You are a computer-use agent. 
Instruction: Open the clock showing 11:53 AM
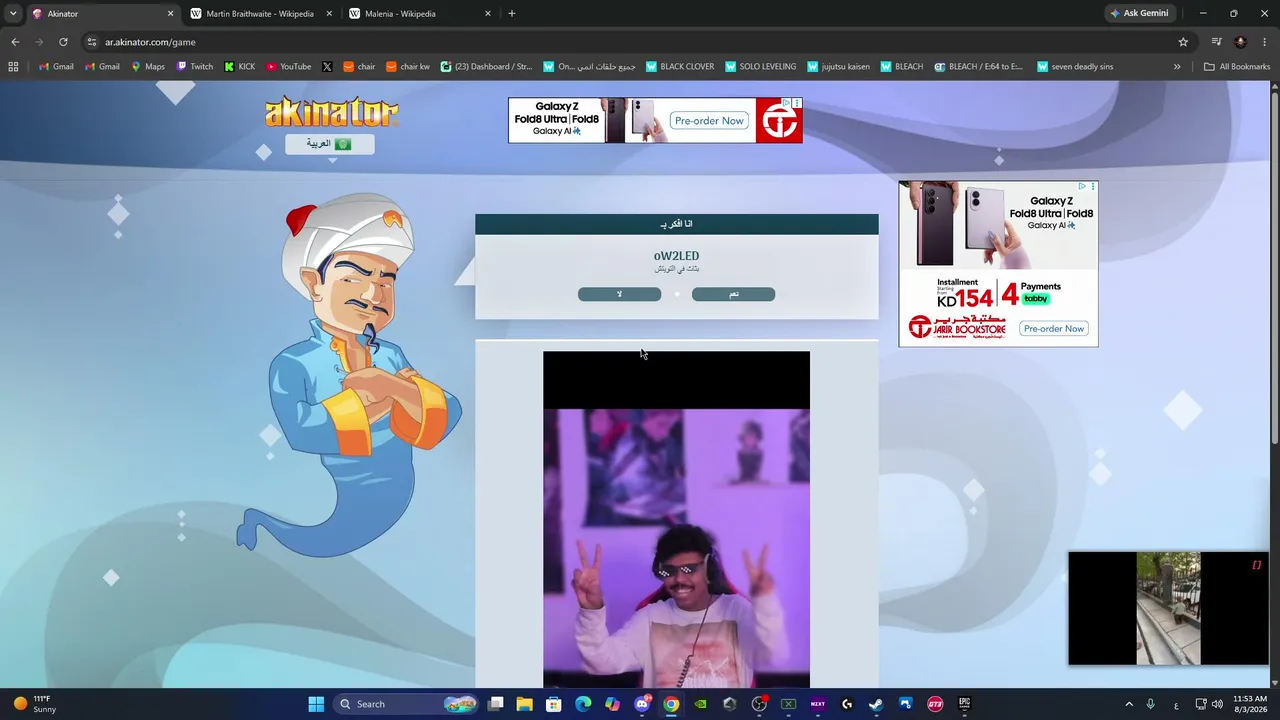point(1250,704)
